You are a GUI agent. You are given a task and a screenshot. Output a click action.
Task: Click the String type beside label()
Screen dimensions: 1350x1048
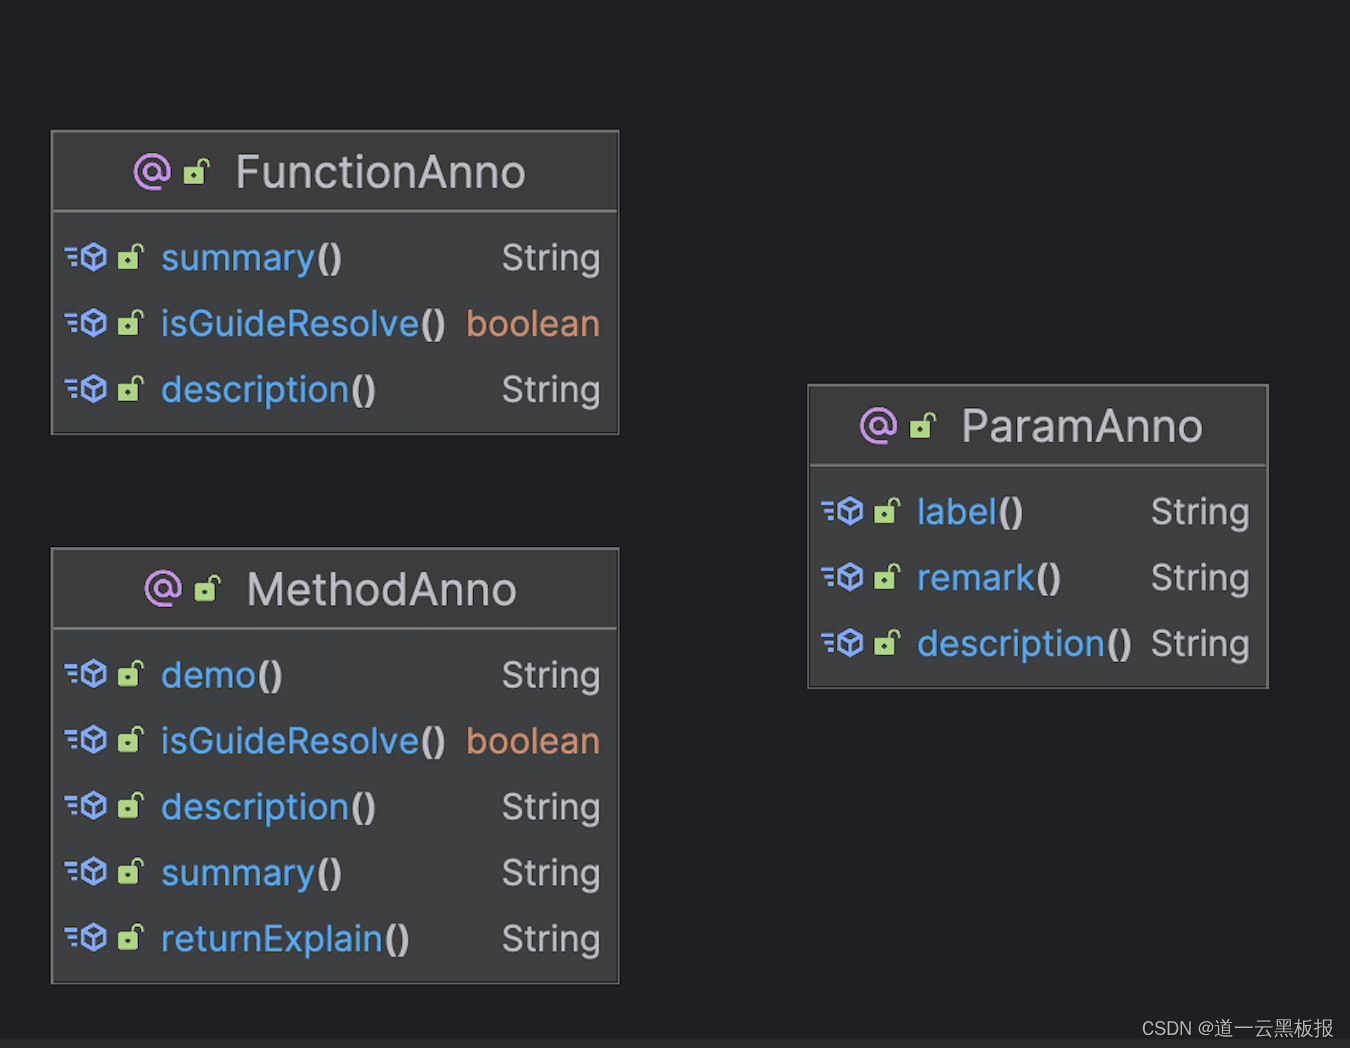[1199, 512]
